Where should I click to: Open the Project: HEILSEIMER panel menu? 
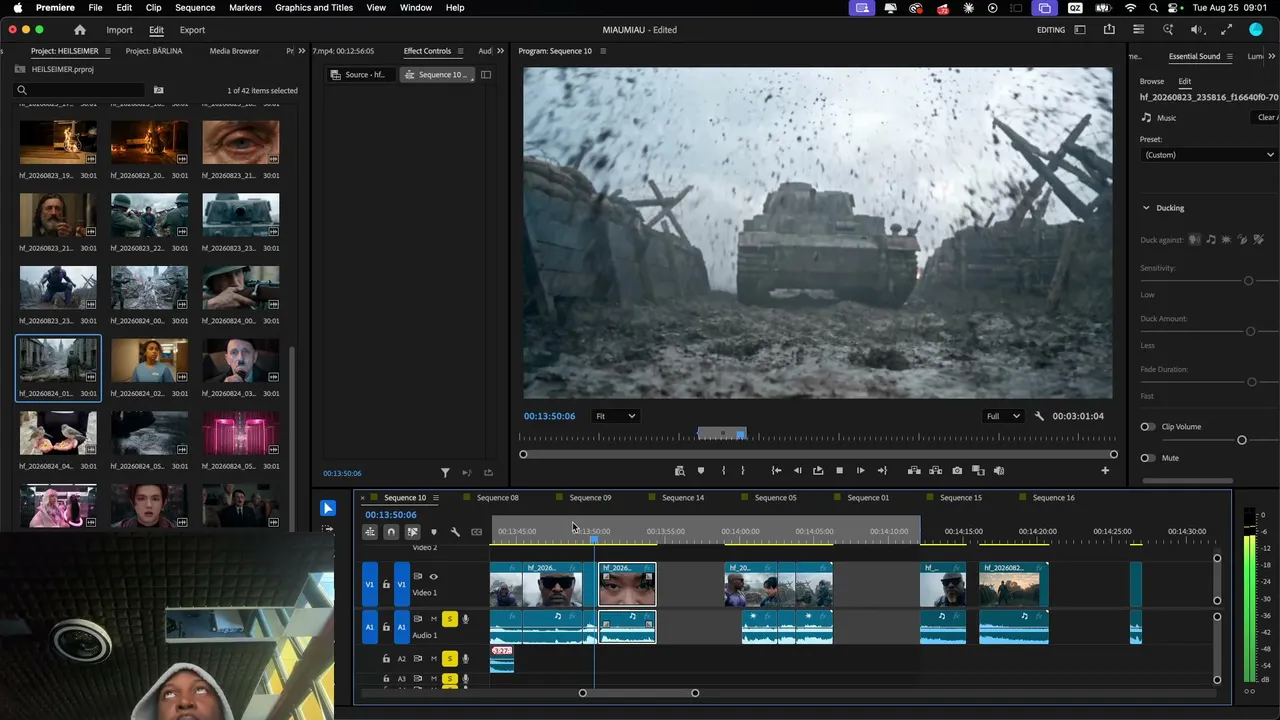(108, 51)
